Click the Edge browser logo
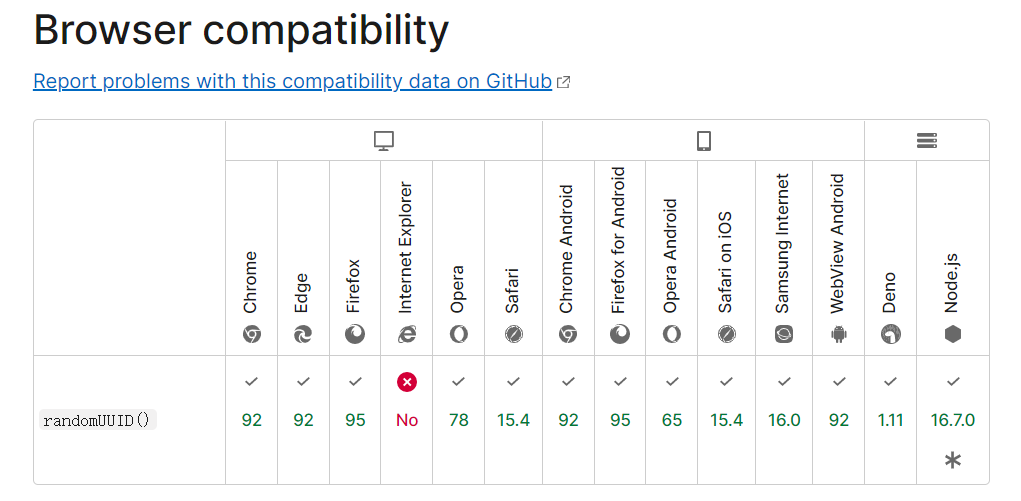 click(303, 335)
